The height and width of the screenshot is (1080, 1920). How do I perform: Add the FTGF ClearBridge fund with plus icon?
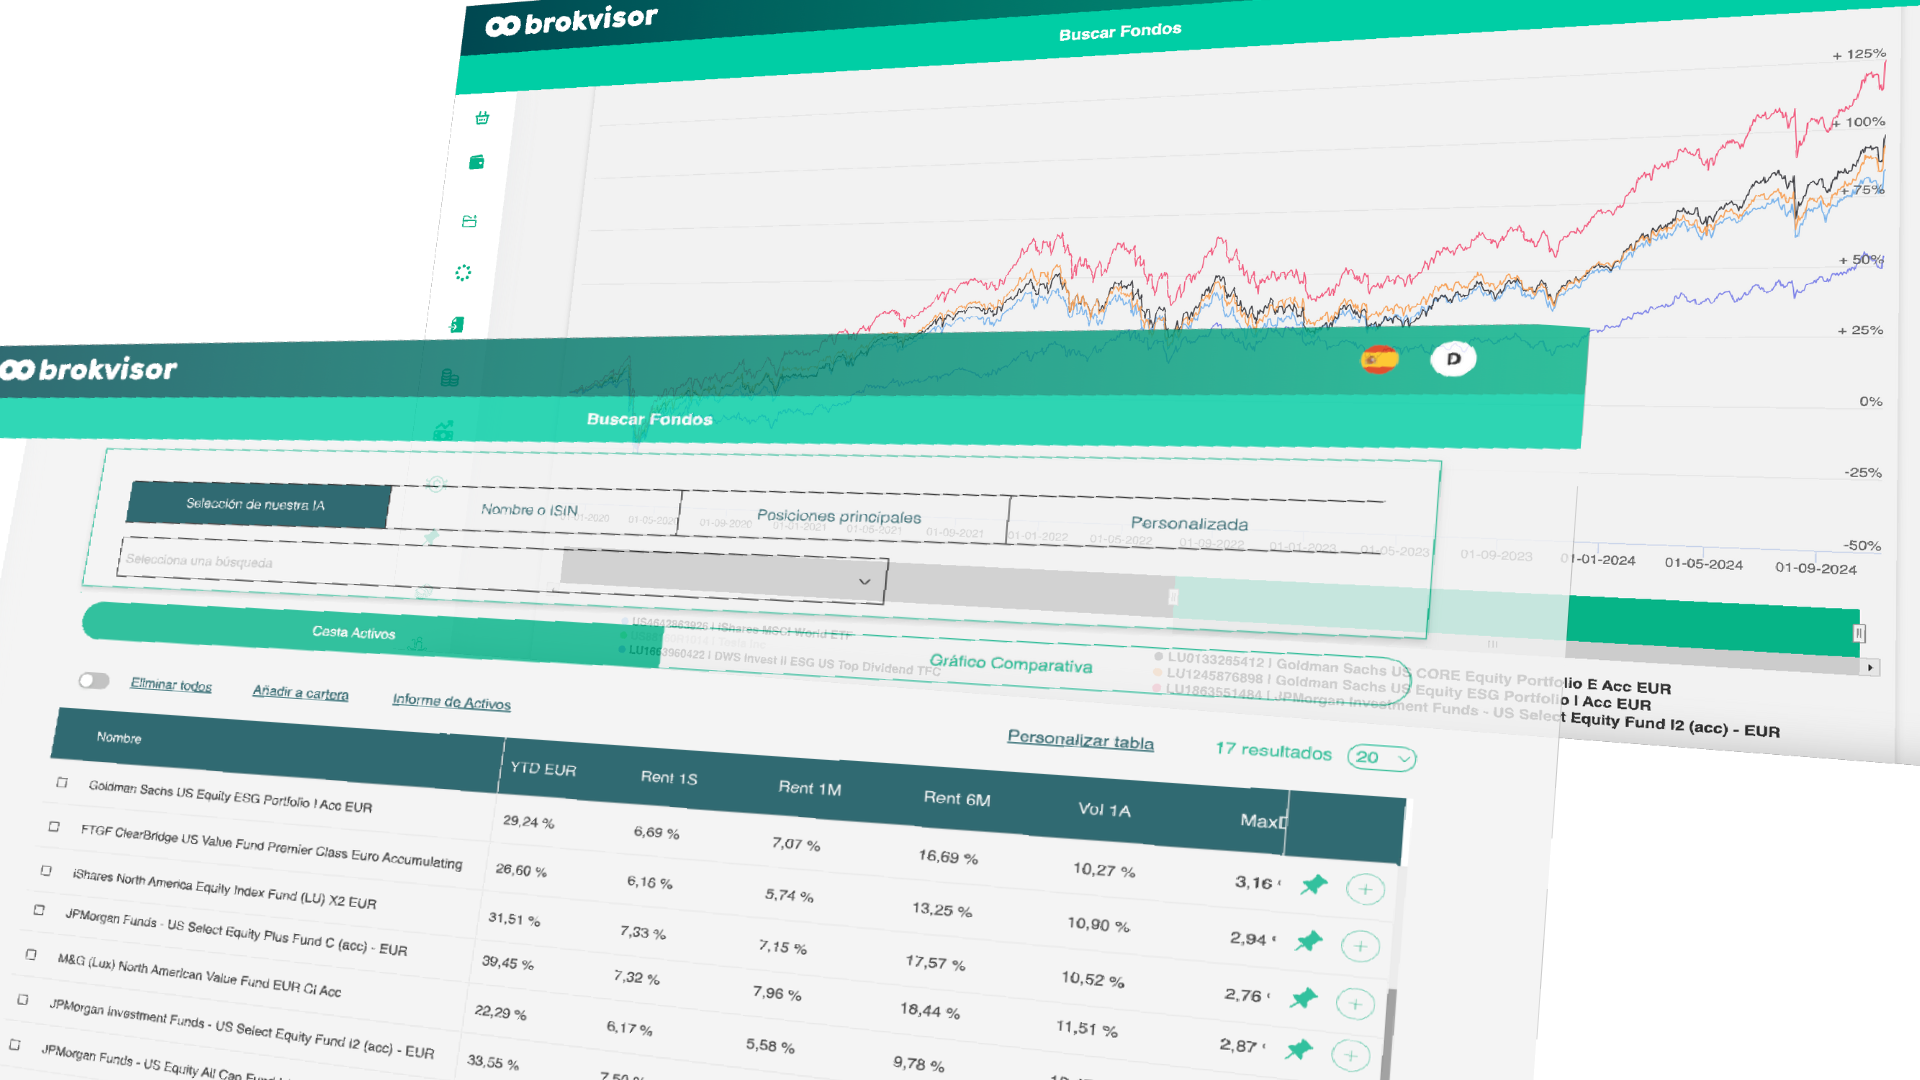[1360, 946]
